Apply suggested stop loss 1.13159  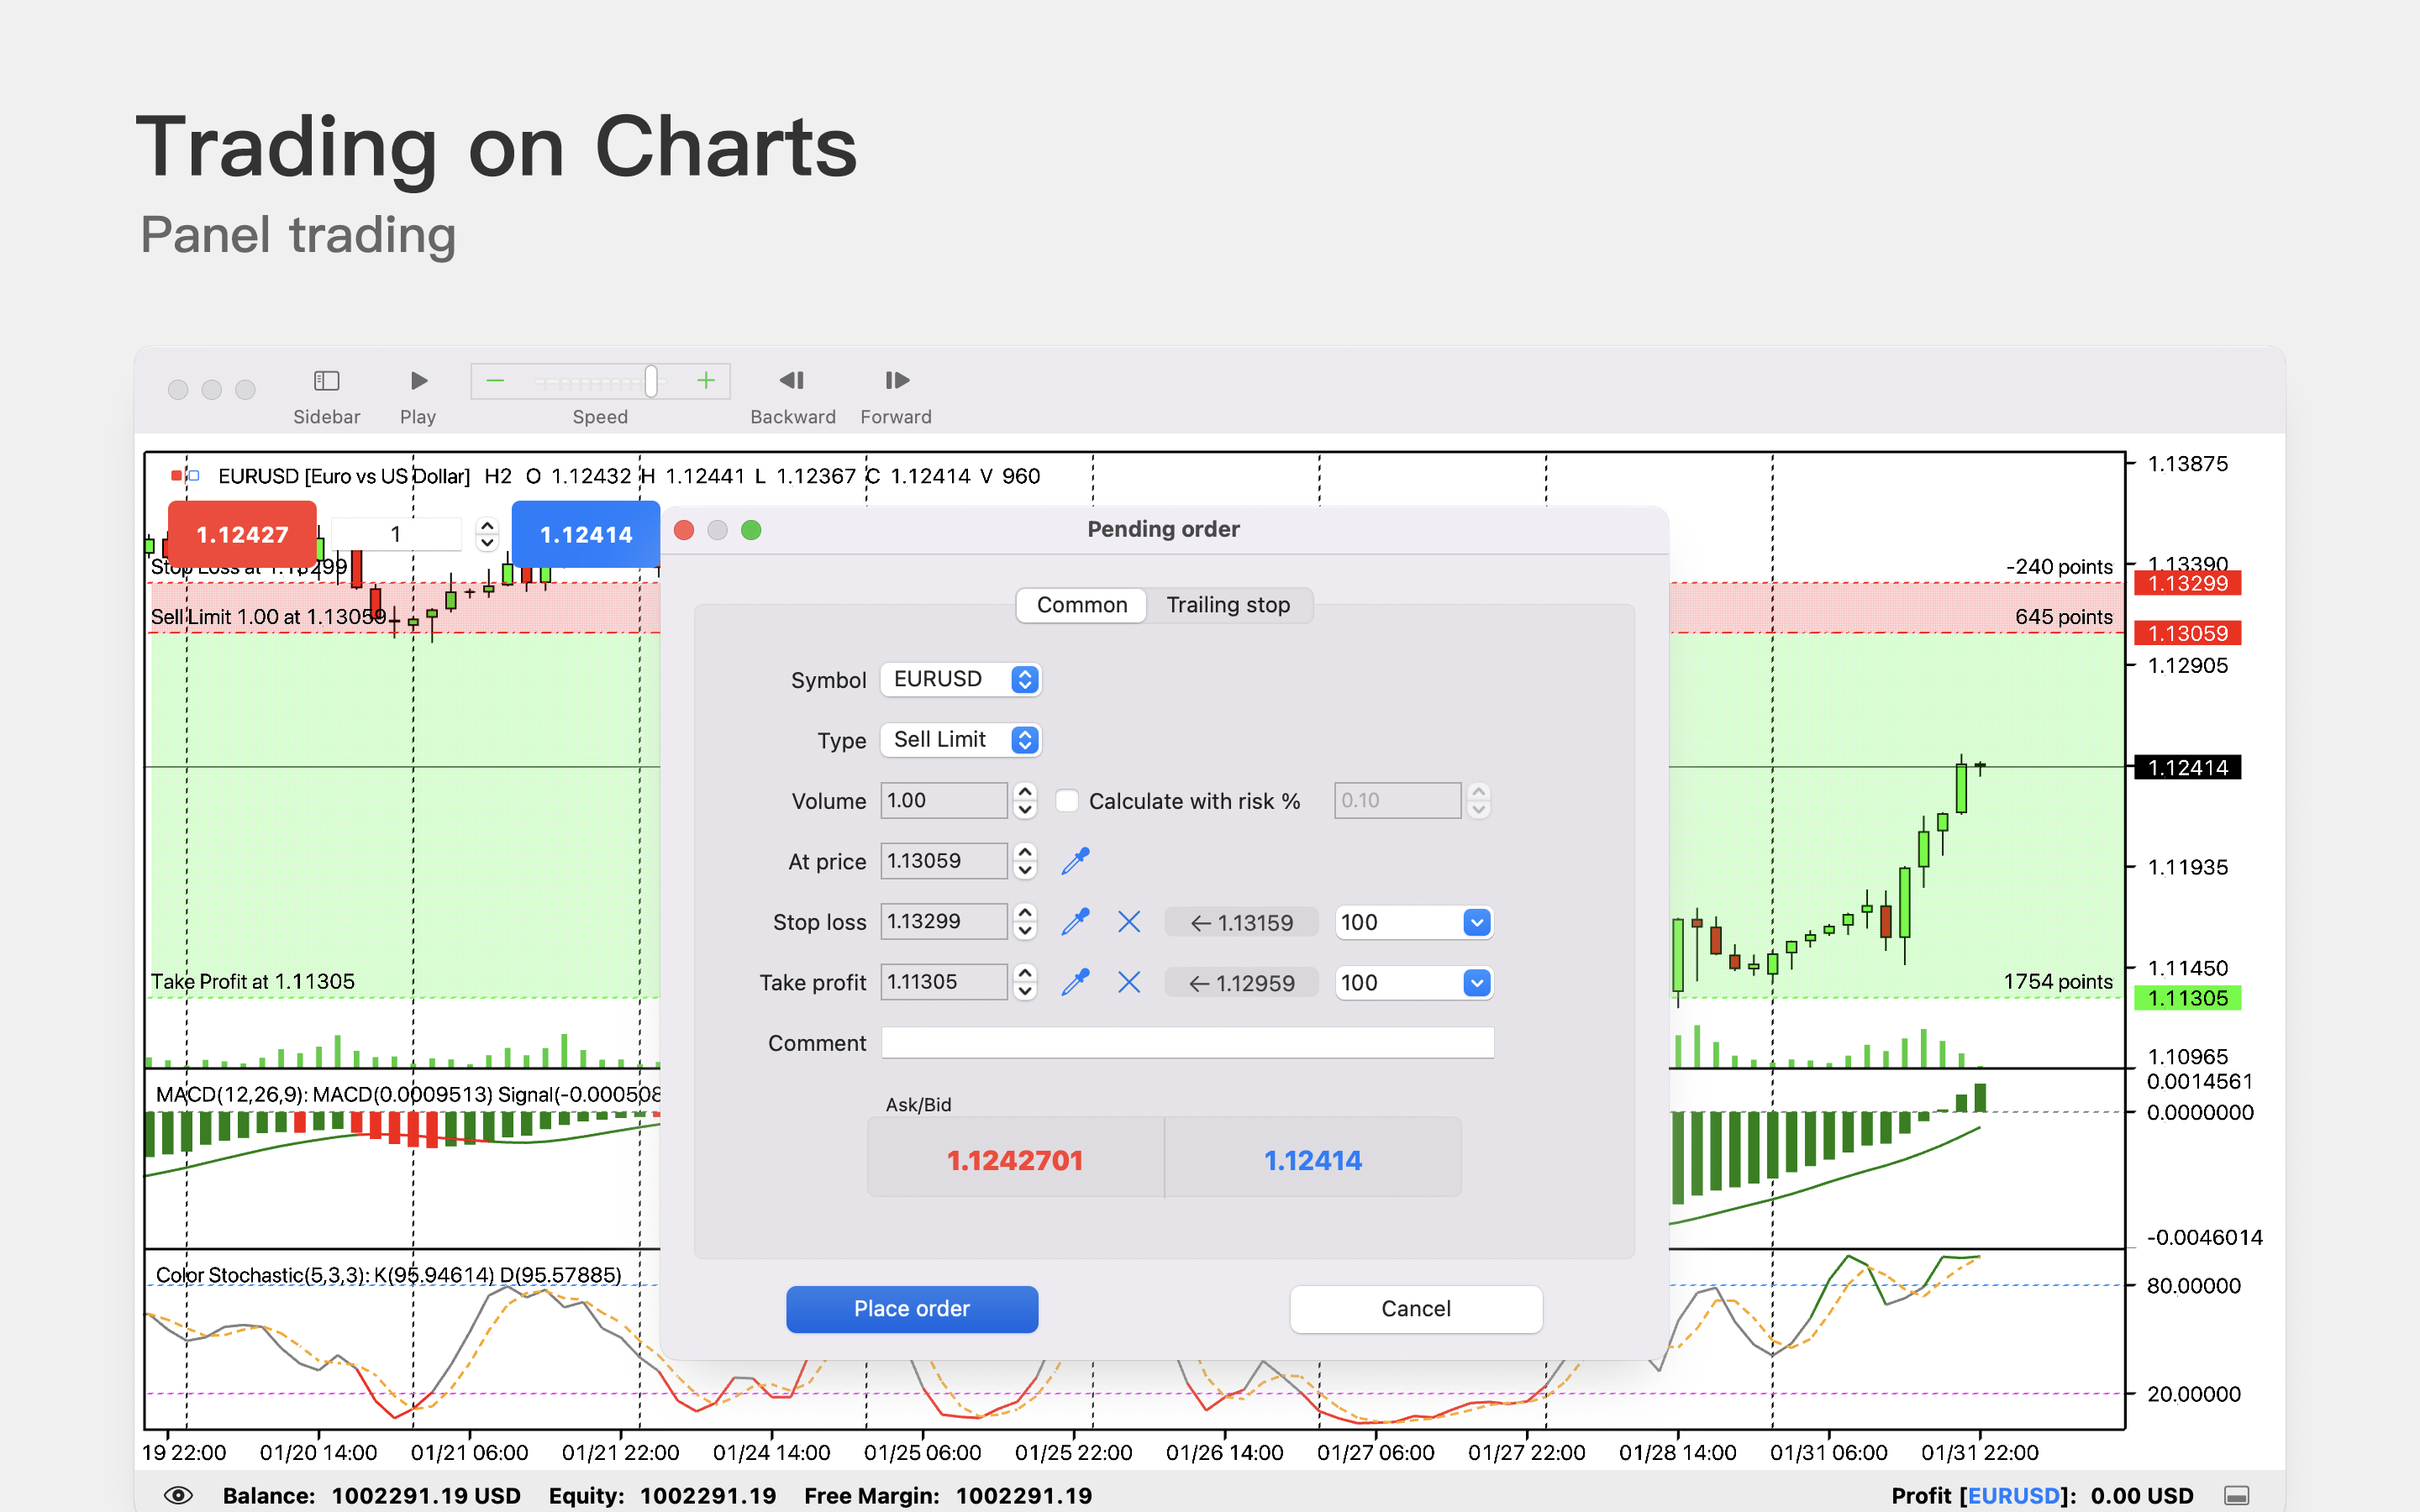tap(1241, 923)
